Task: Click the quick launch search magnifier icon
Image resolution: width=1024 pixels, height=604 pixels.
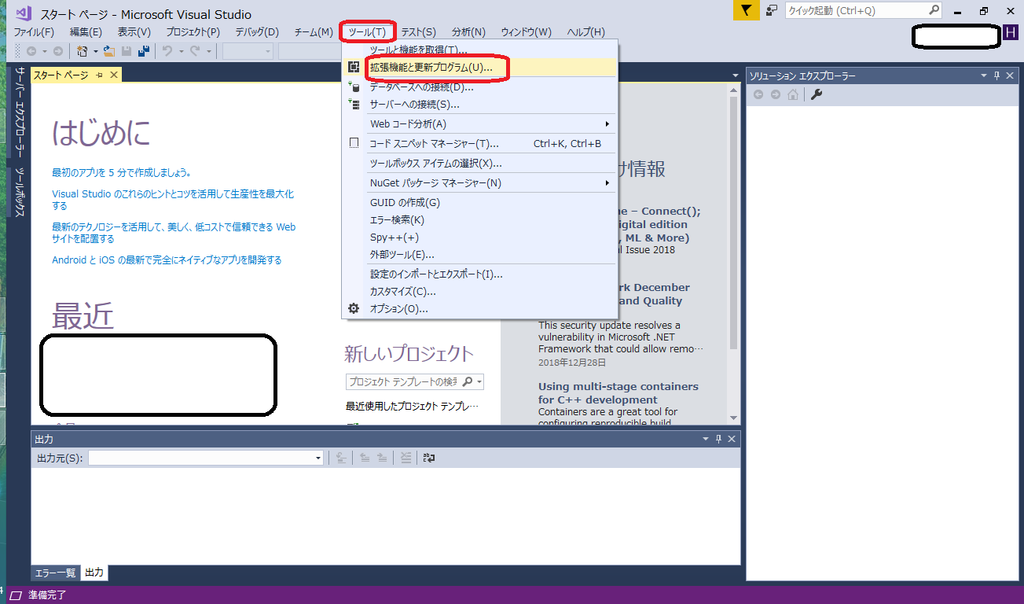Action: [x=934, y=10]
